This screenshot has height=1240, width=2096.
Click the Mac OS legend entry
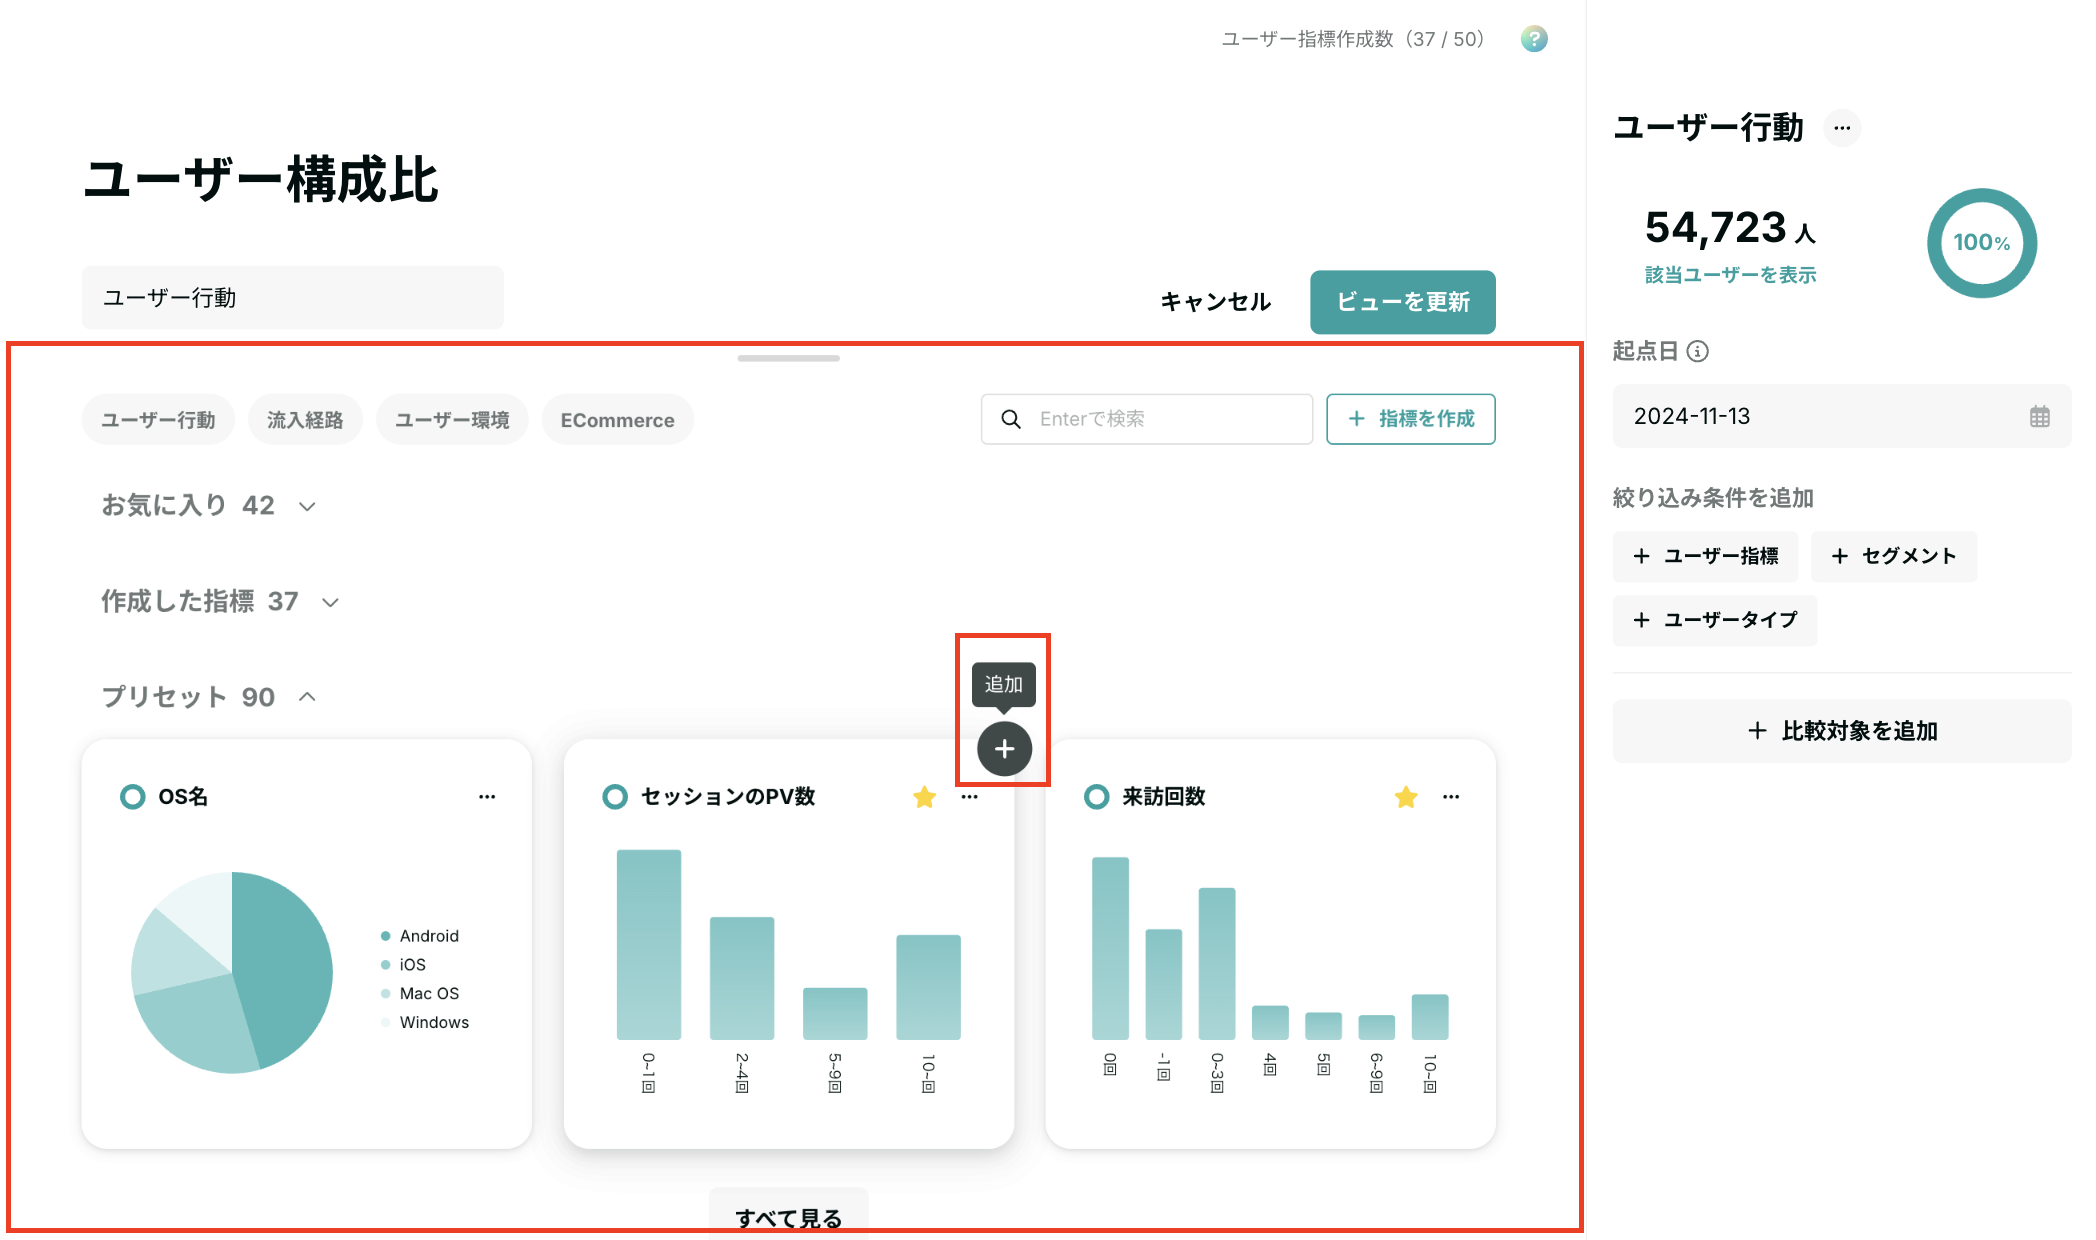pyautogui.click(x=420, y=994)
